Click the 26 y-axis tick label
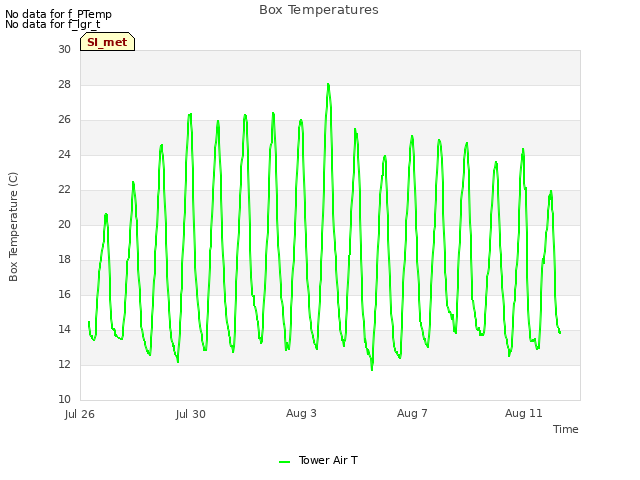This screenshot has height=480, width=640. (x=64, y=120)
